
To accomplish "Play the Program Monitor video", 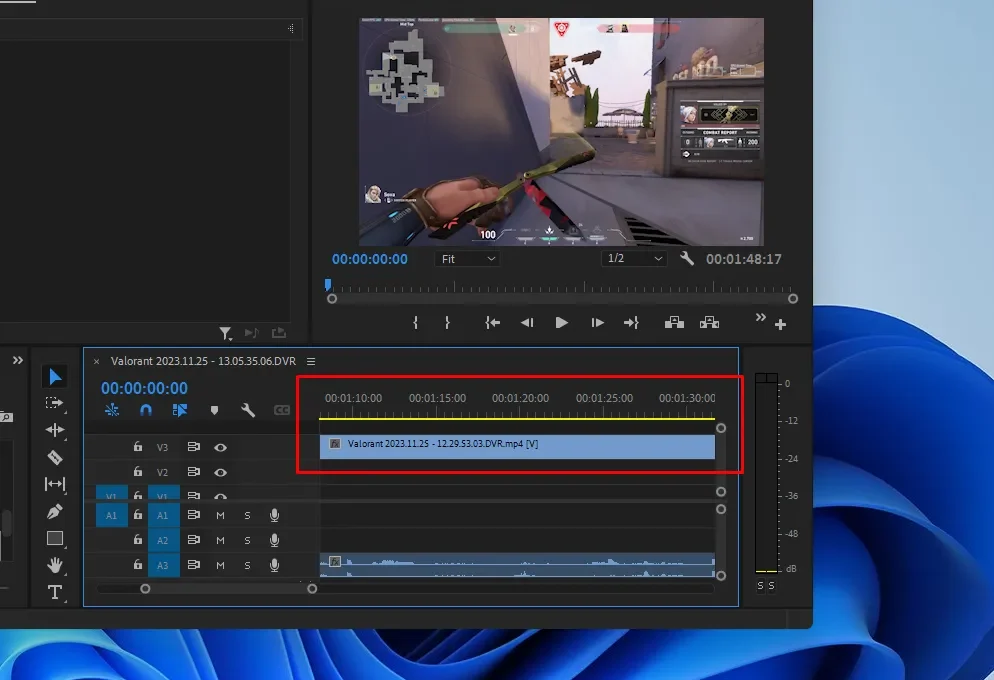I will pos(561,323).
